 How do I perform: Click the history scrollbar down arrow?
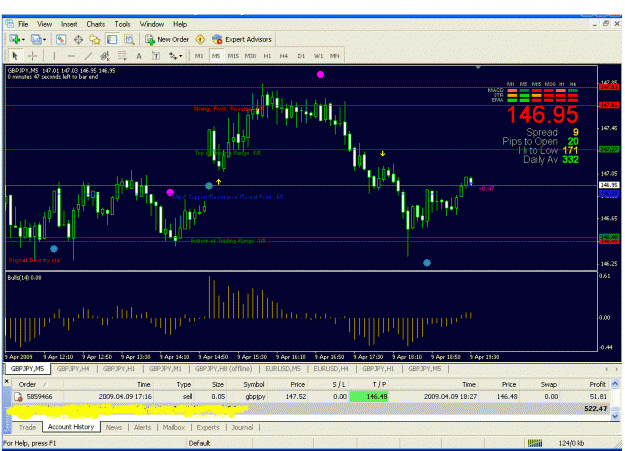click(615, 416)
